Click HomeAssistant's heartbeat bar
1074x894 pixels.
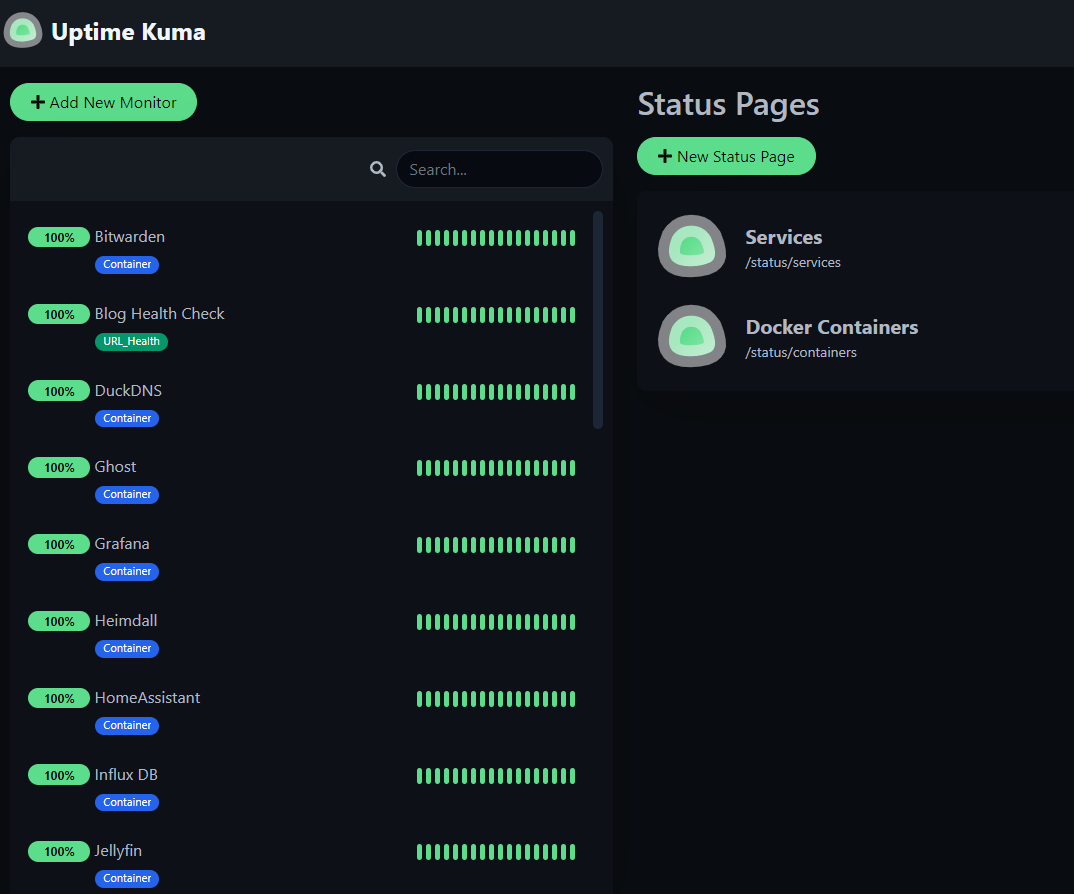496,699
